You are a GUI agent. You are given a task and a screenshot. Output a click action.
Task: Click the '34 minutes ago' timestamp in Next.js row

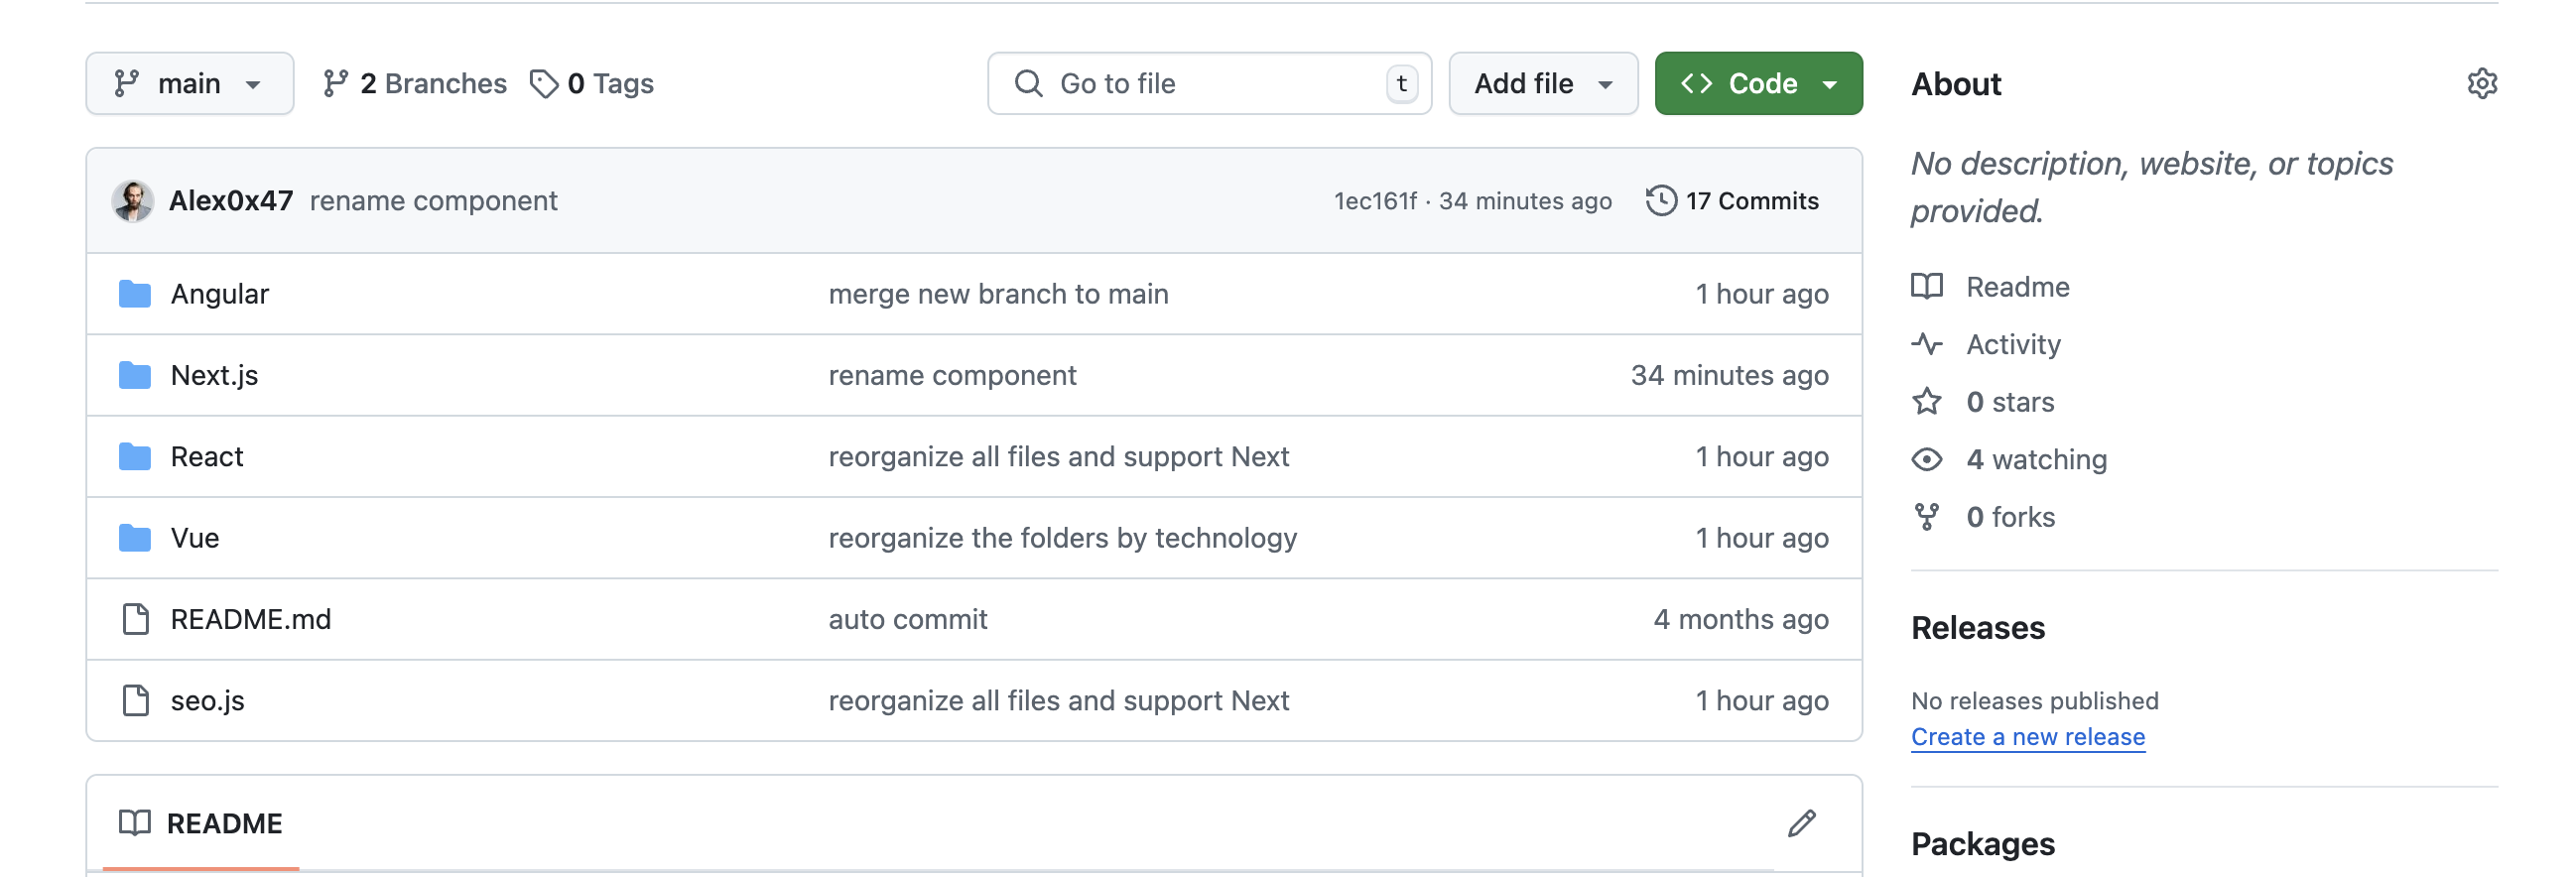(1729, 375)
